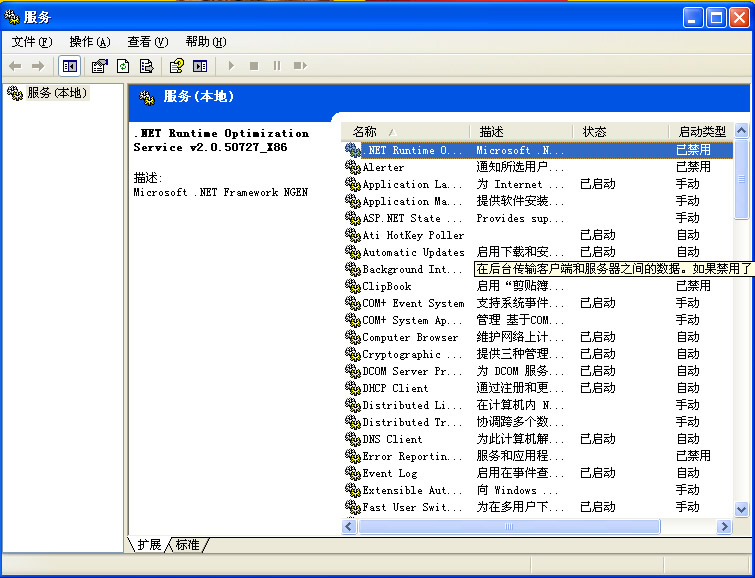Open the 操作(A) menu
Image resolution: width=755 pixels, height=578 pixels.
pos(89,42)
